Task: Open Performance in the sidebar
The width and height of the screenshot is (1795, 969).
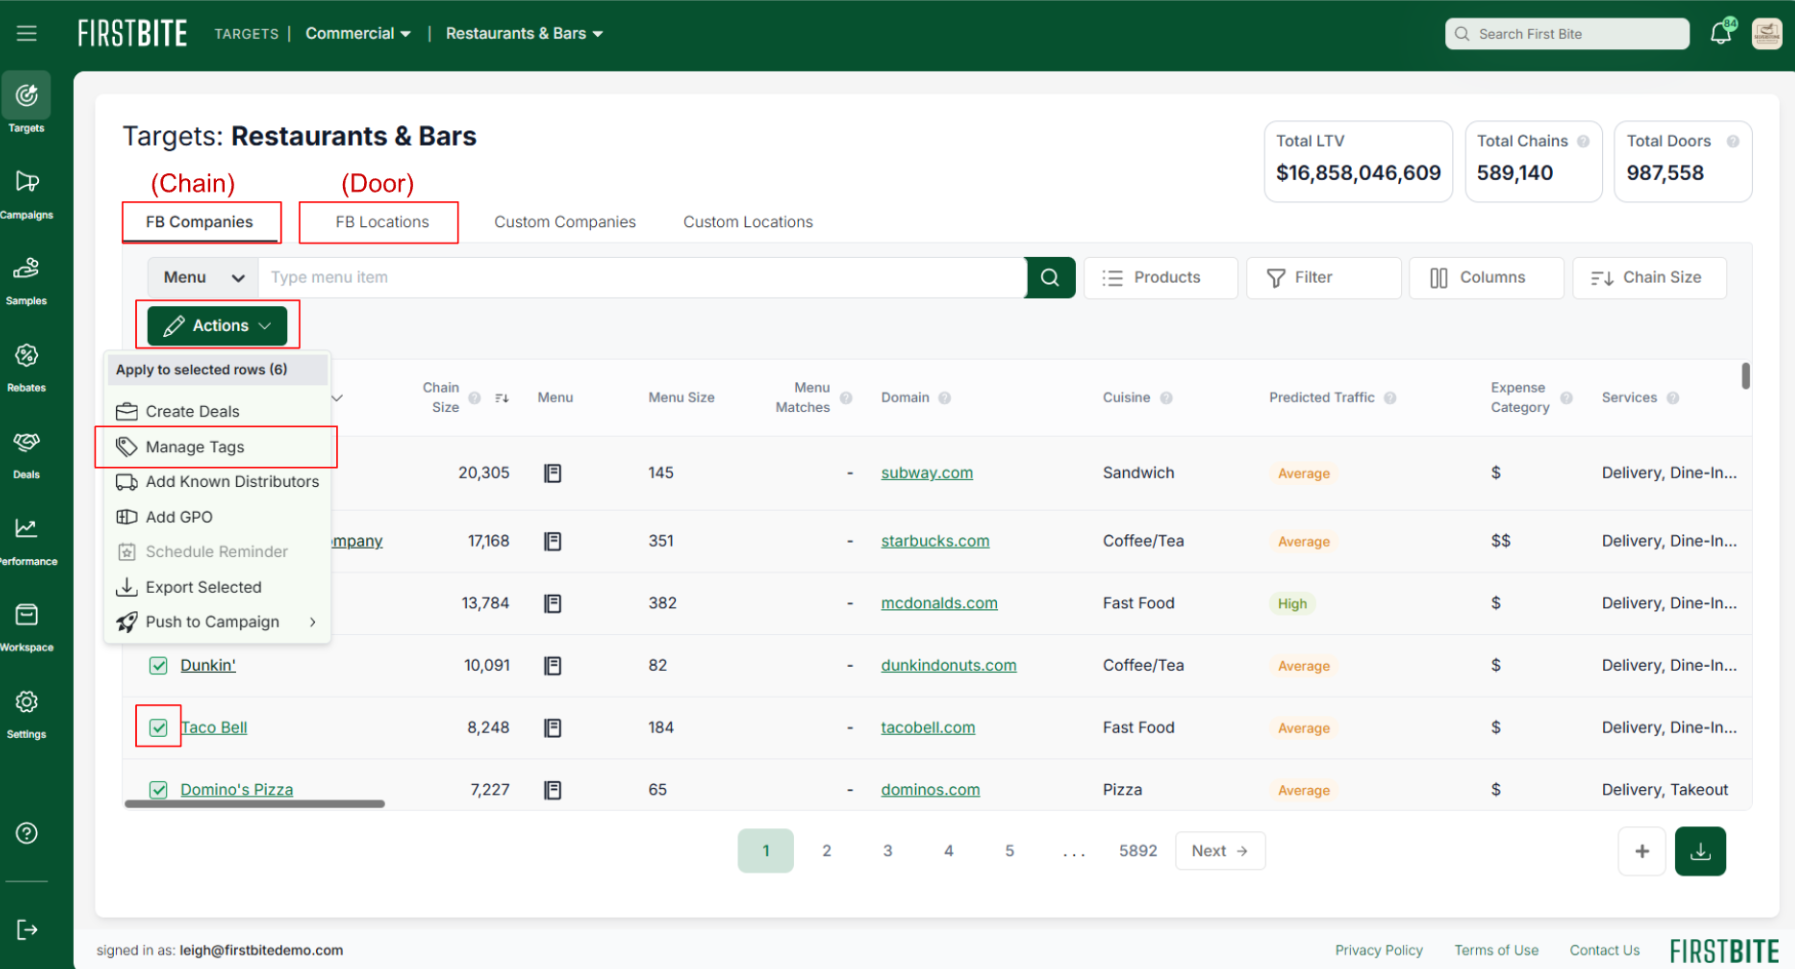Action: (27, 540)
